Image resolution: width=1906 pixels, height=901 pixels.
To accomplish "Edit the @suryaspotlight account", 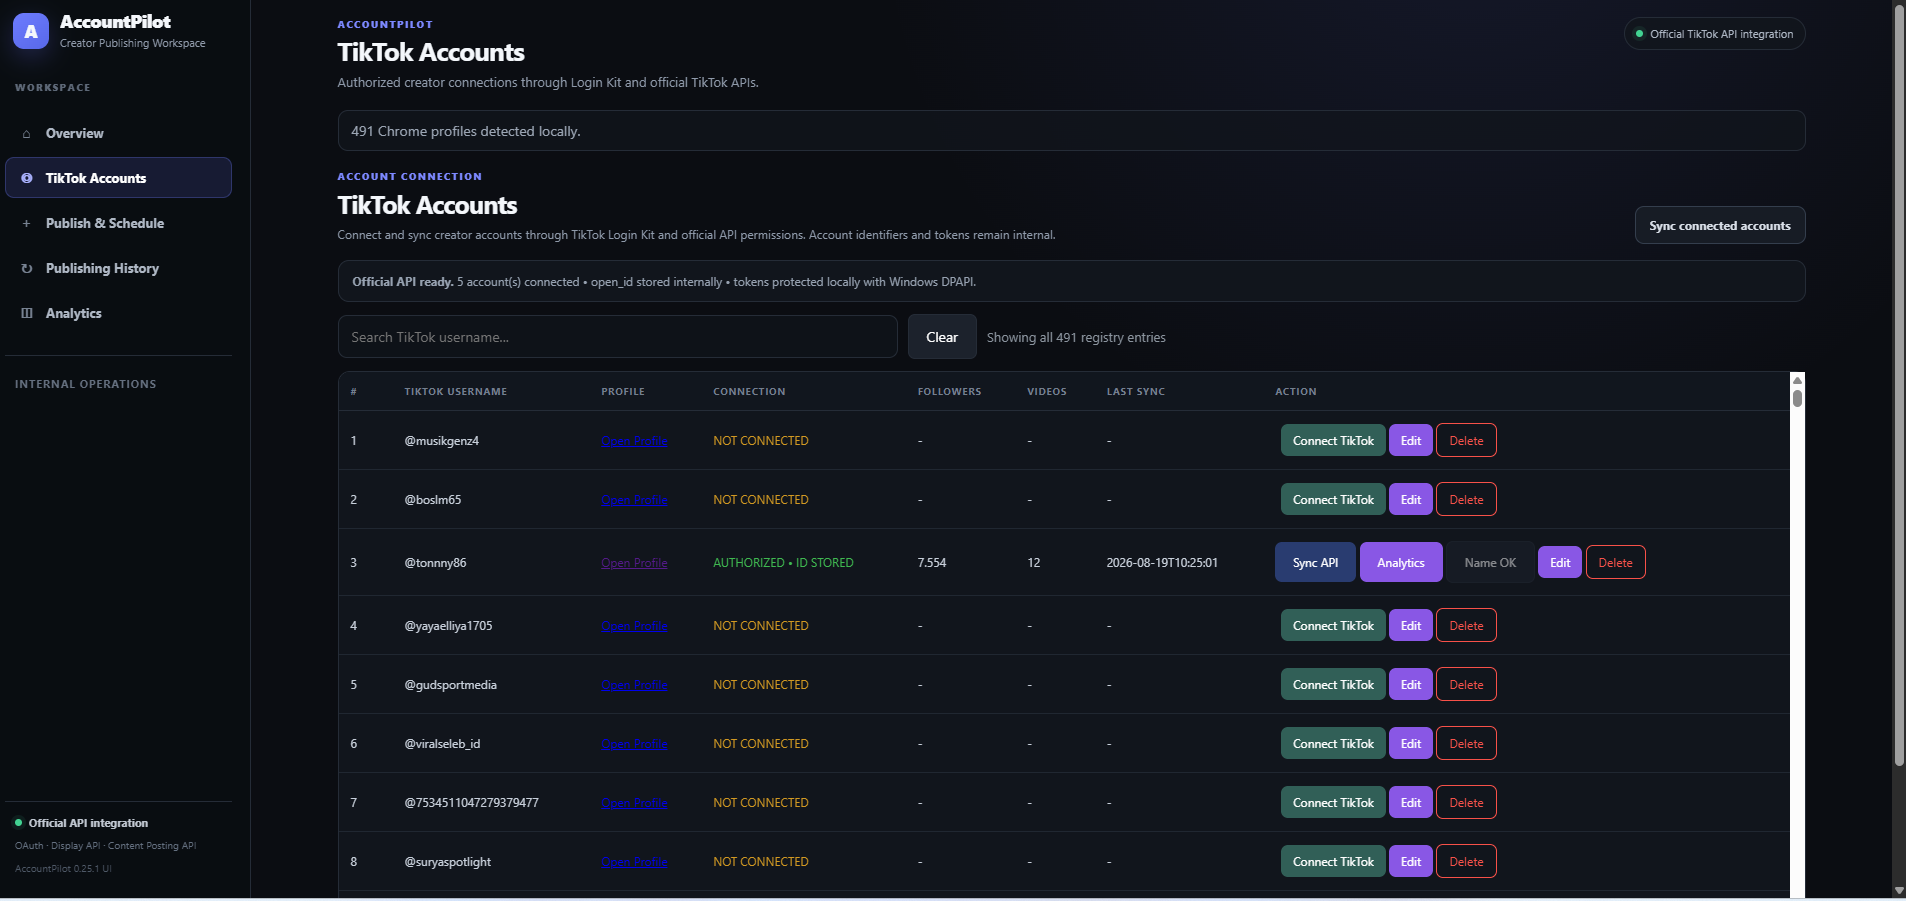I will pyautogui.click(x=1411, y=862).
